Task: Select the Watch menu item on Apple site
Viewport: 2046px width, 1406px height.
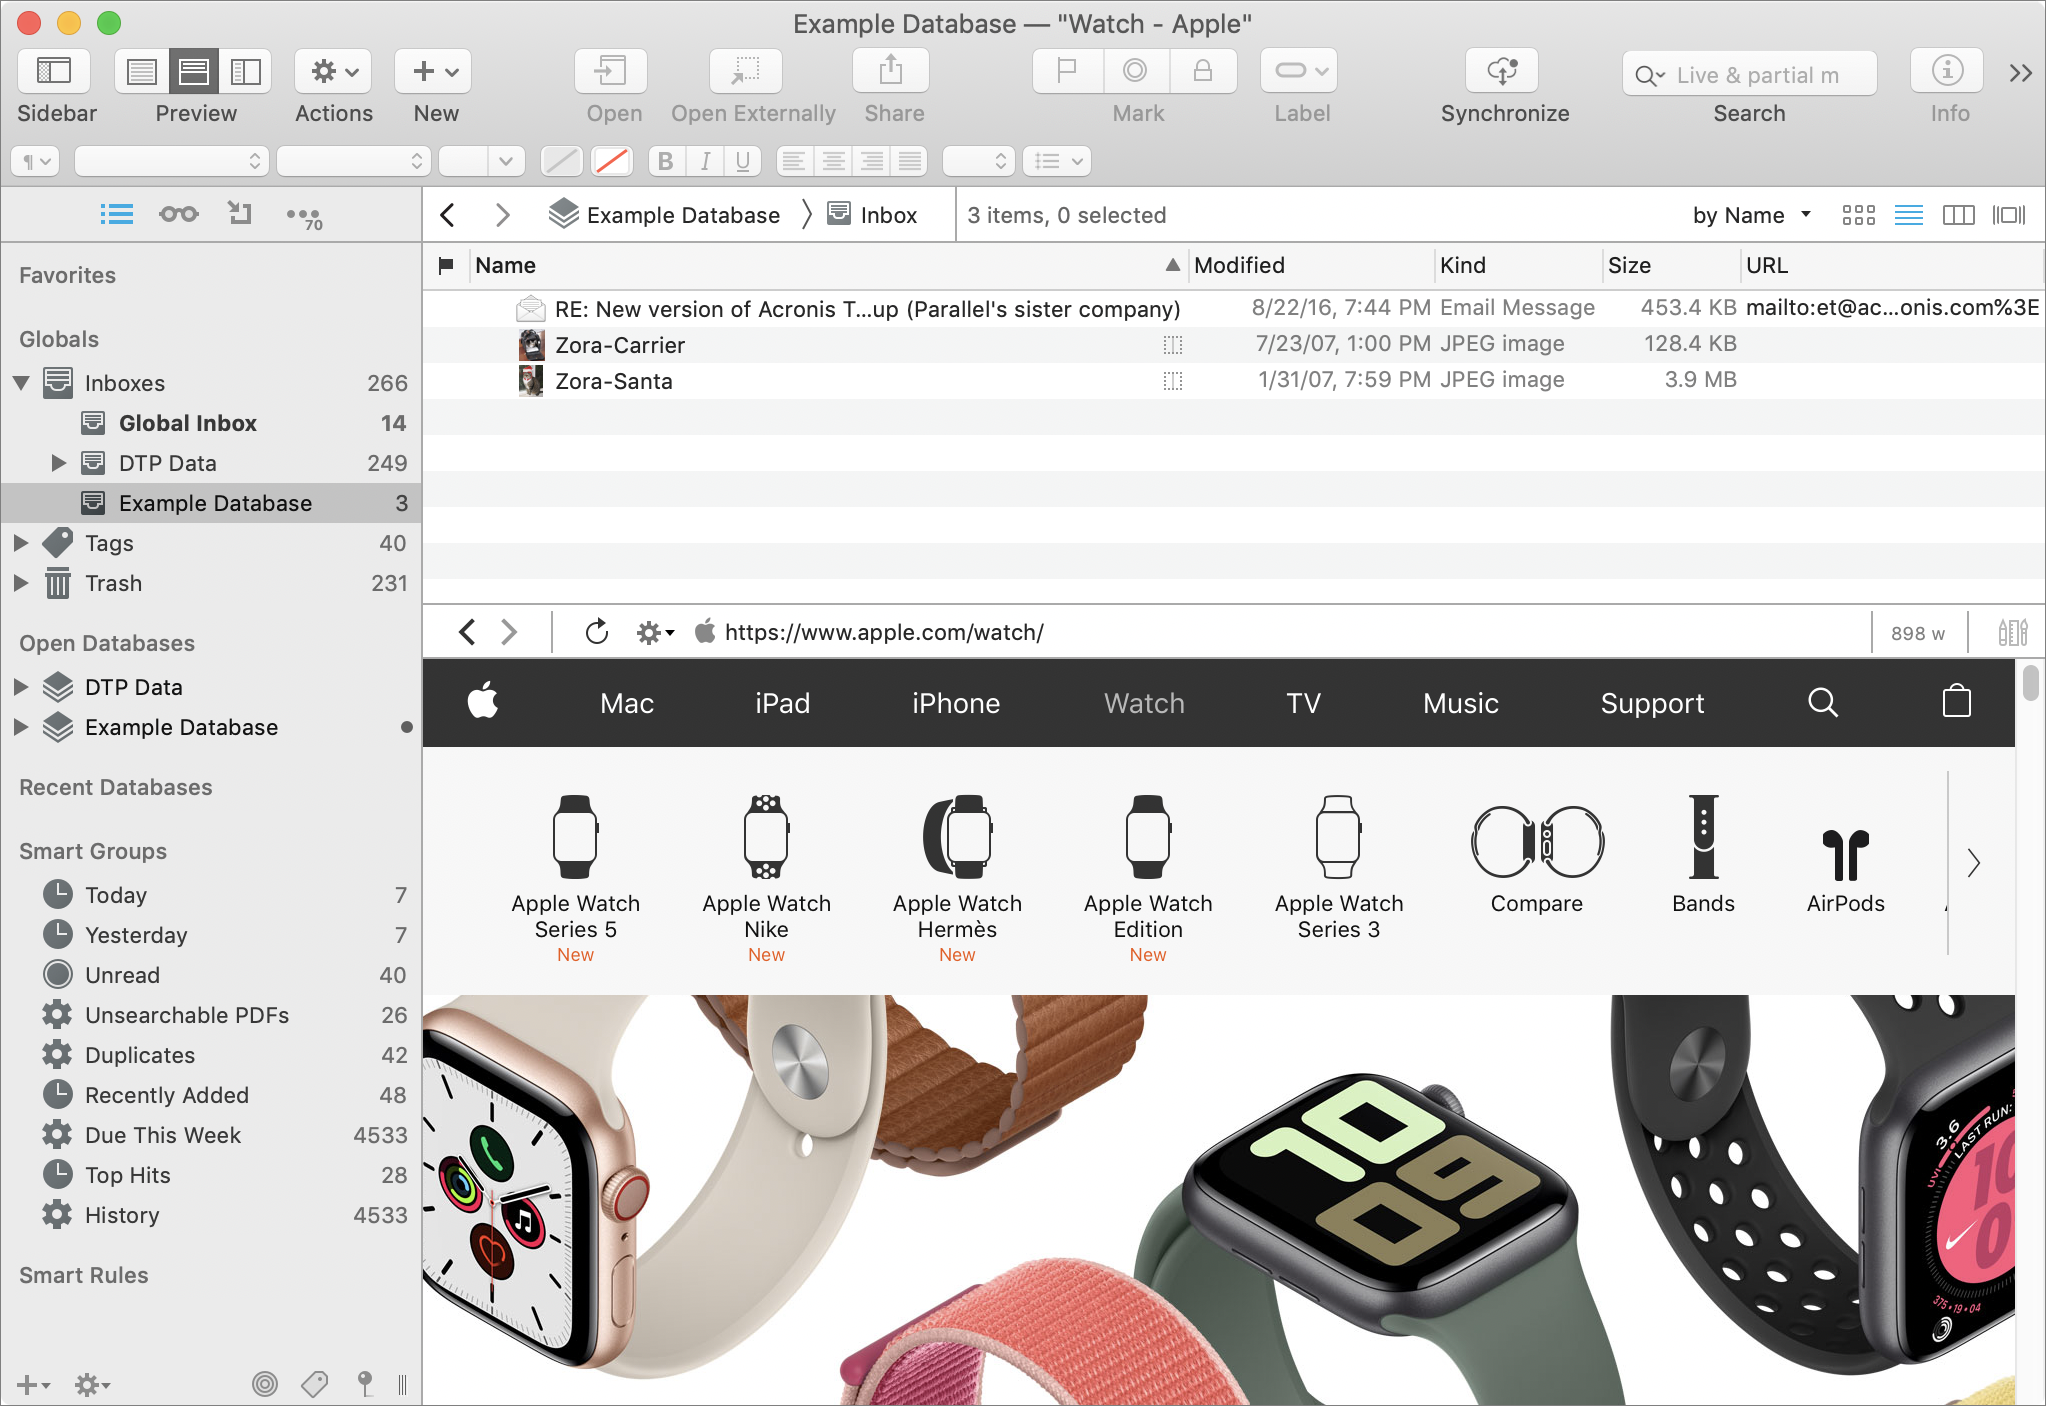Action: point(1143,701)
